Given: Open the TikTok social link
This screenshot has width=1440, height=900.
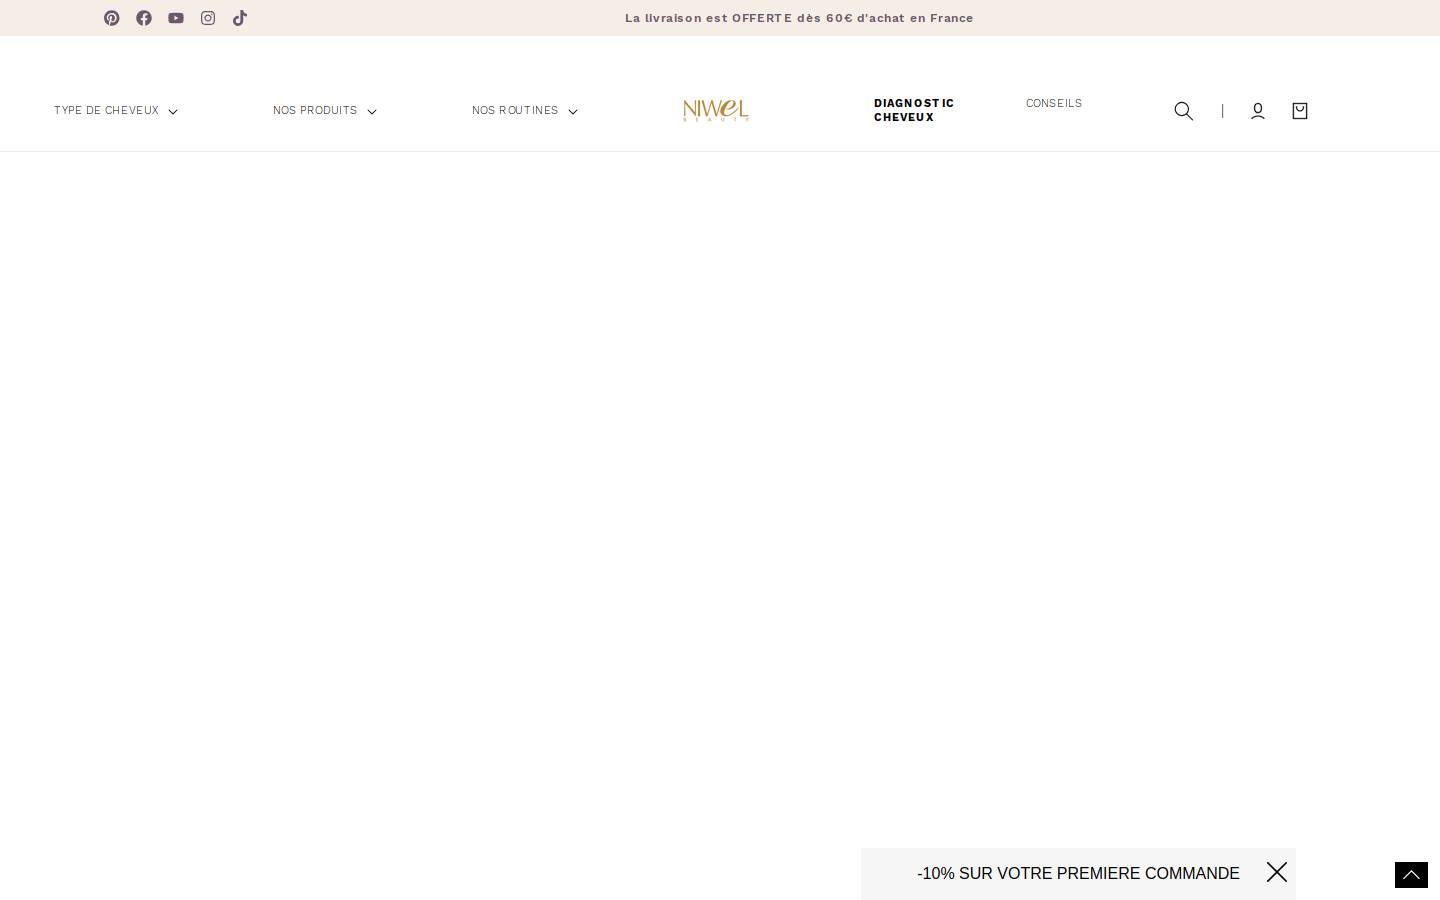Looking at the screenshot, I should click(240, 18).
